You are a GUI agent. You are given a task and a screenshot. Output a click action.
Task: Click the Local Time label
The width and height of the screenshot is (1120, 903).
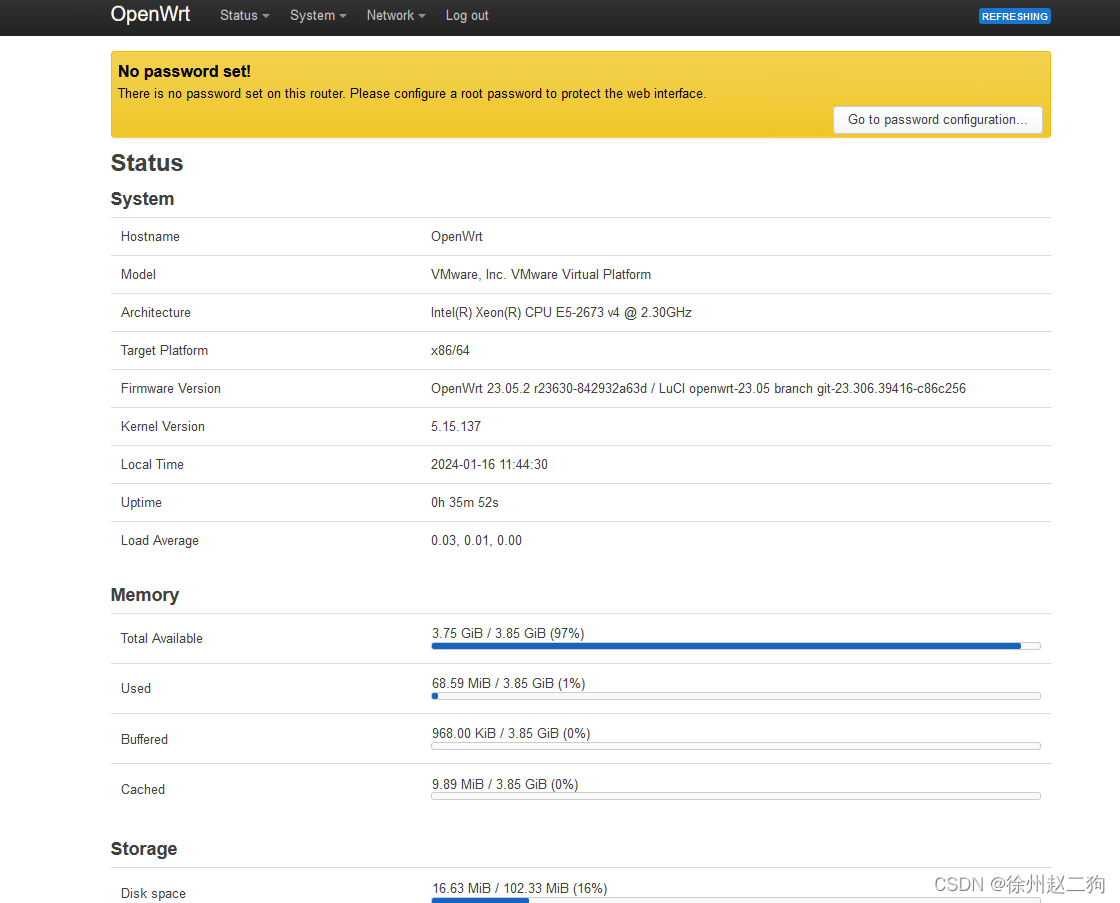click(x=152, y=464)
